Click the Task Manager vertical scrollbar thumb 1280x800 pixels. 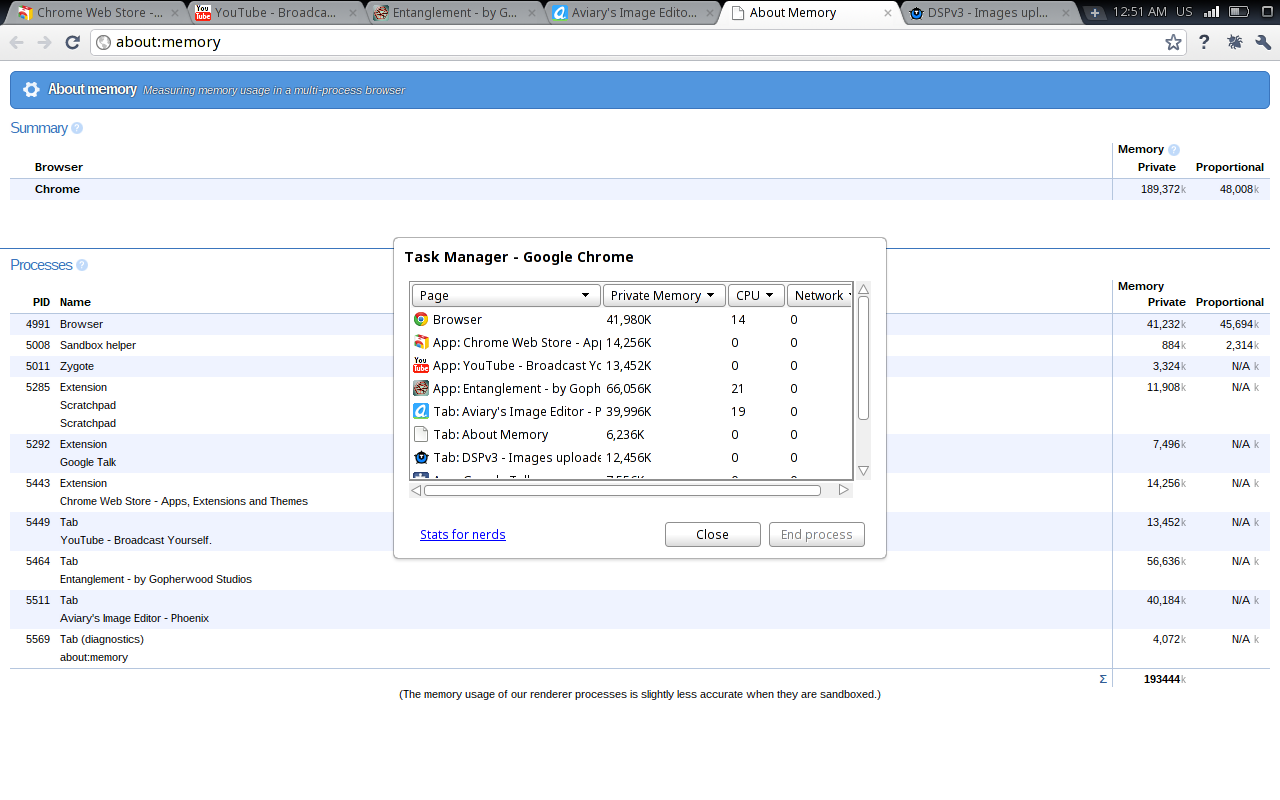coord(864,358)
